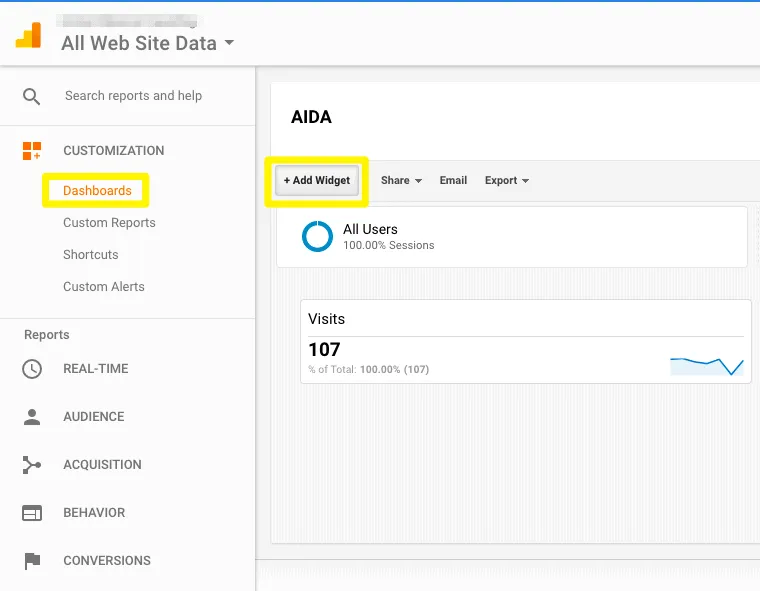This screenshot has width=760, height=591.
Task: Go to Shortcuts in Customization
Action: click(90, 255)
